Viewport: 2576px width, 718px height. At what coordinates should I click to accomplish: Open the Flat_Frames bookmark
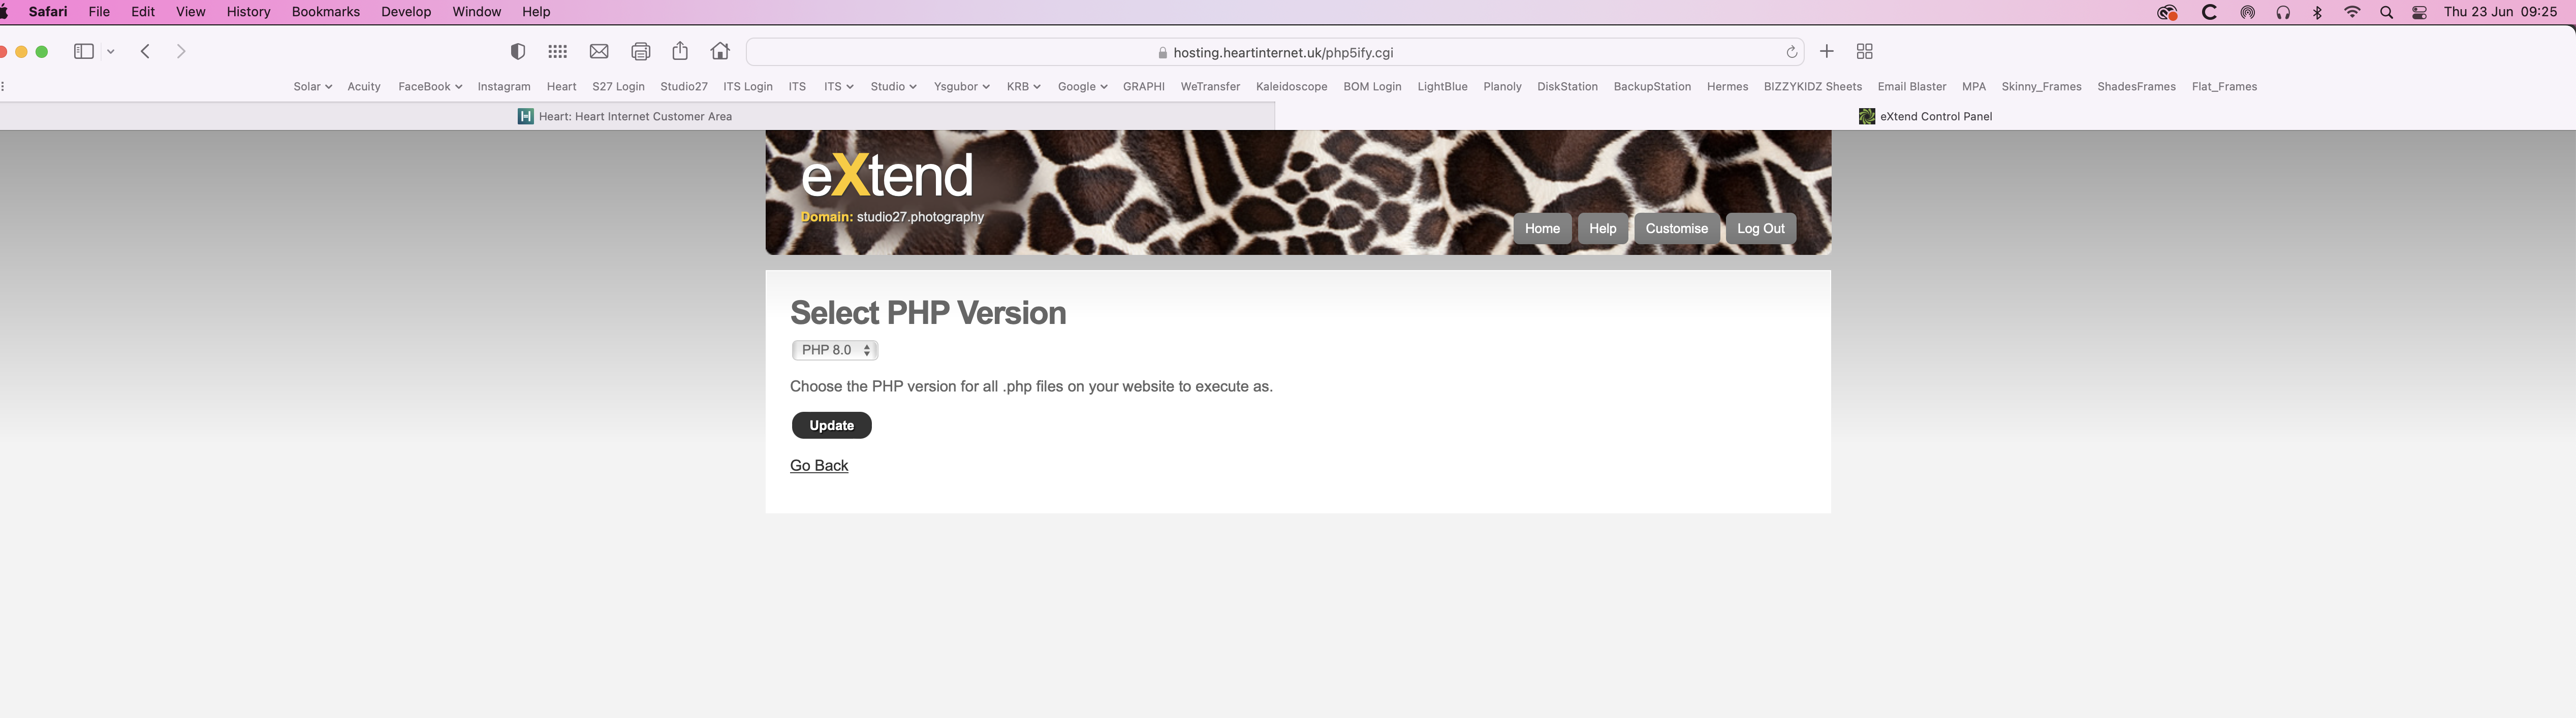(2224, 87)
